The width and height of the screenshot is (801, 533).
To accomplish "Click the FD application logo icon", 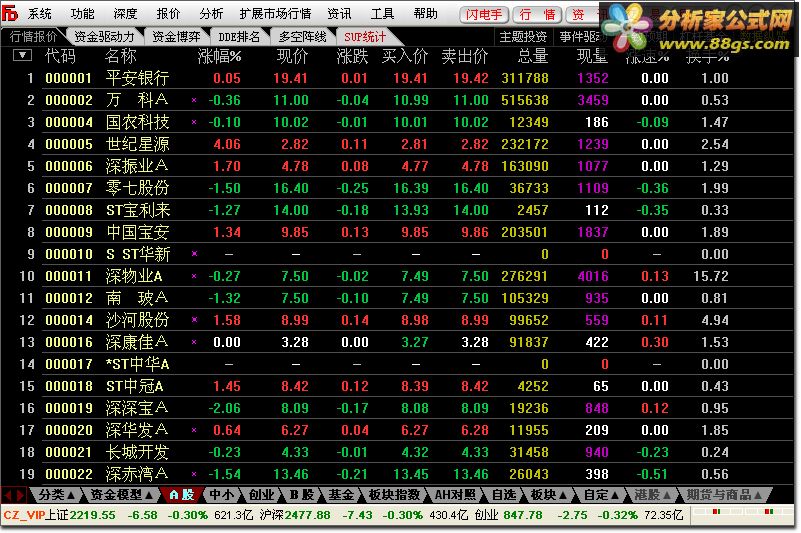I will coord(10,13).
